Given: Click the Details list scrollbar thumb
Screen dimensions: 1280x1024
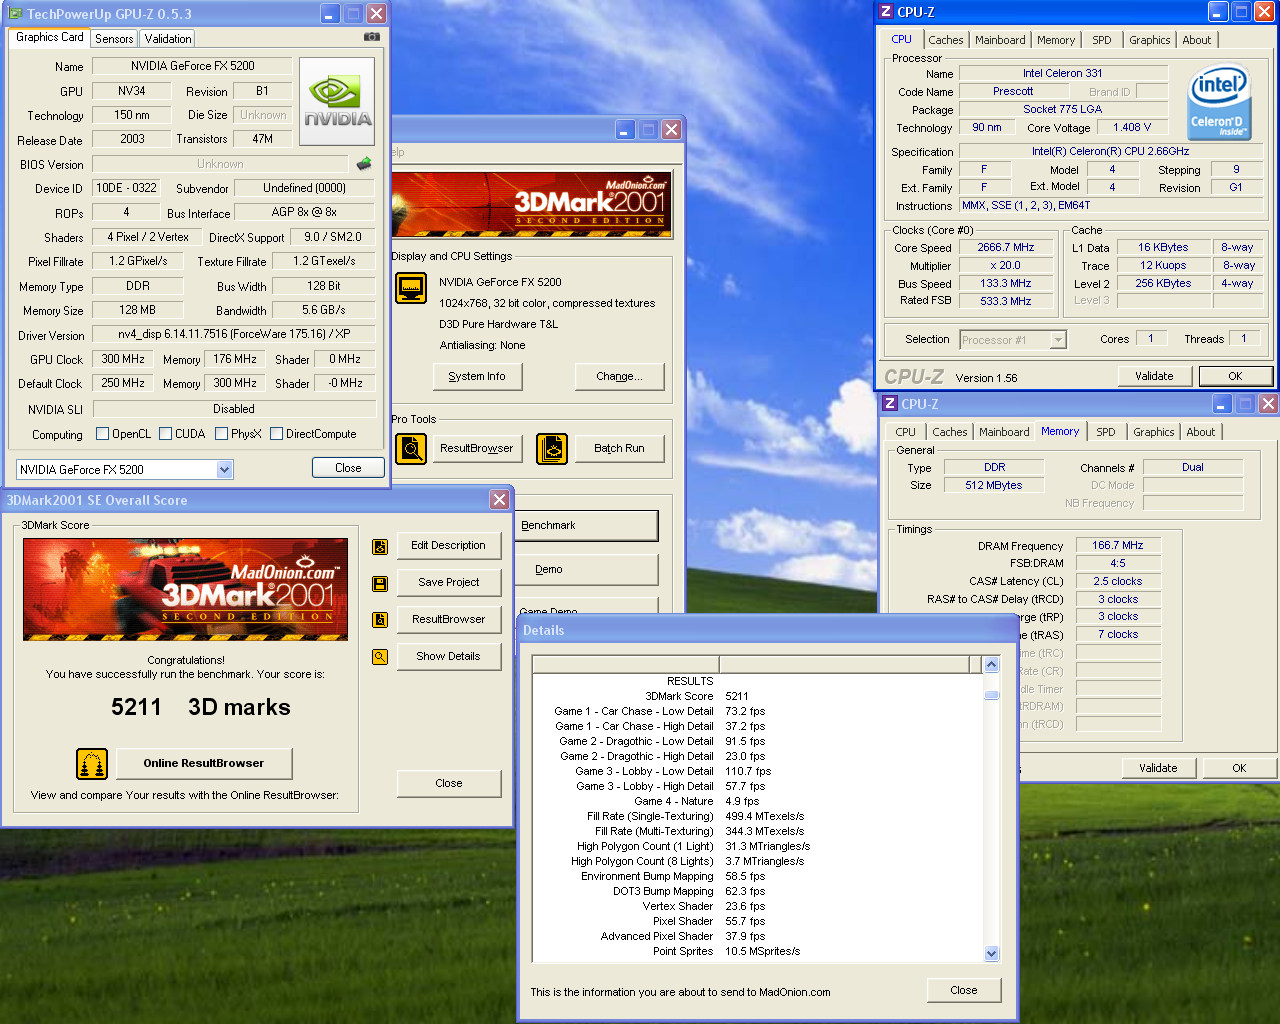Looking at the screenshot, I should point(992,694).
